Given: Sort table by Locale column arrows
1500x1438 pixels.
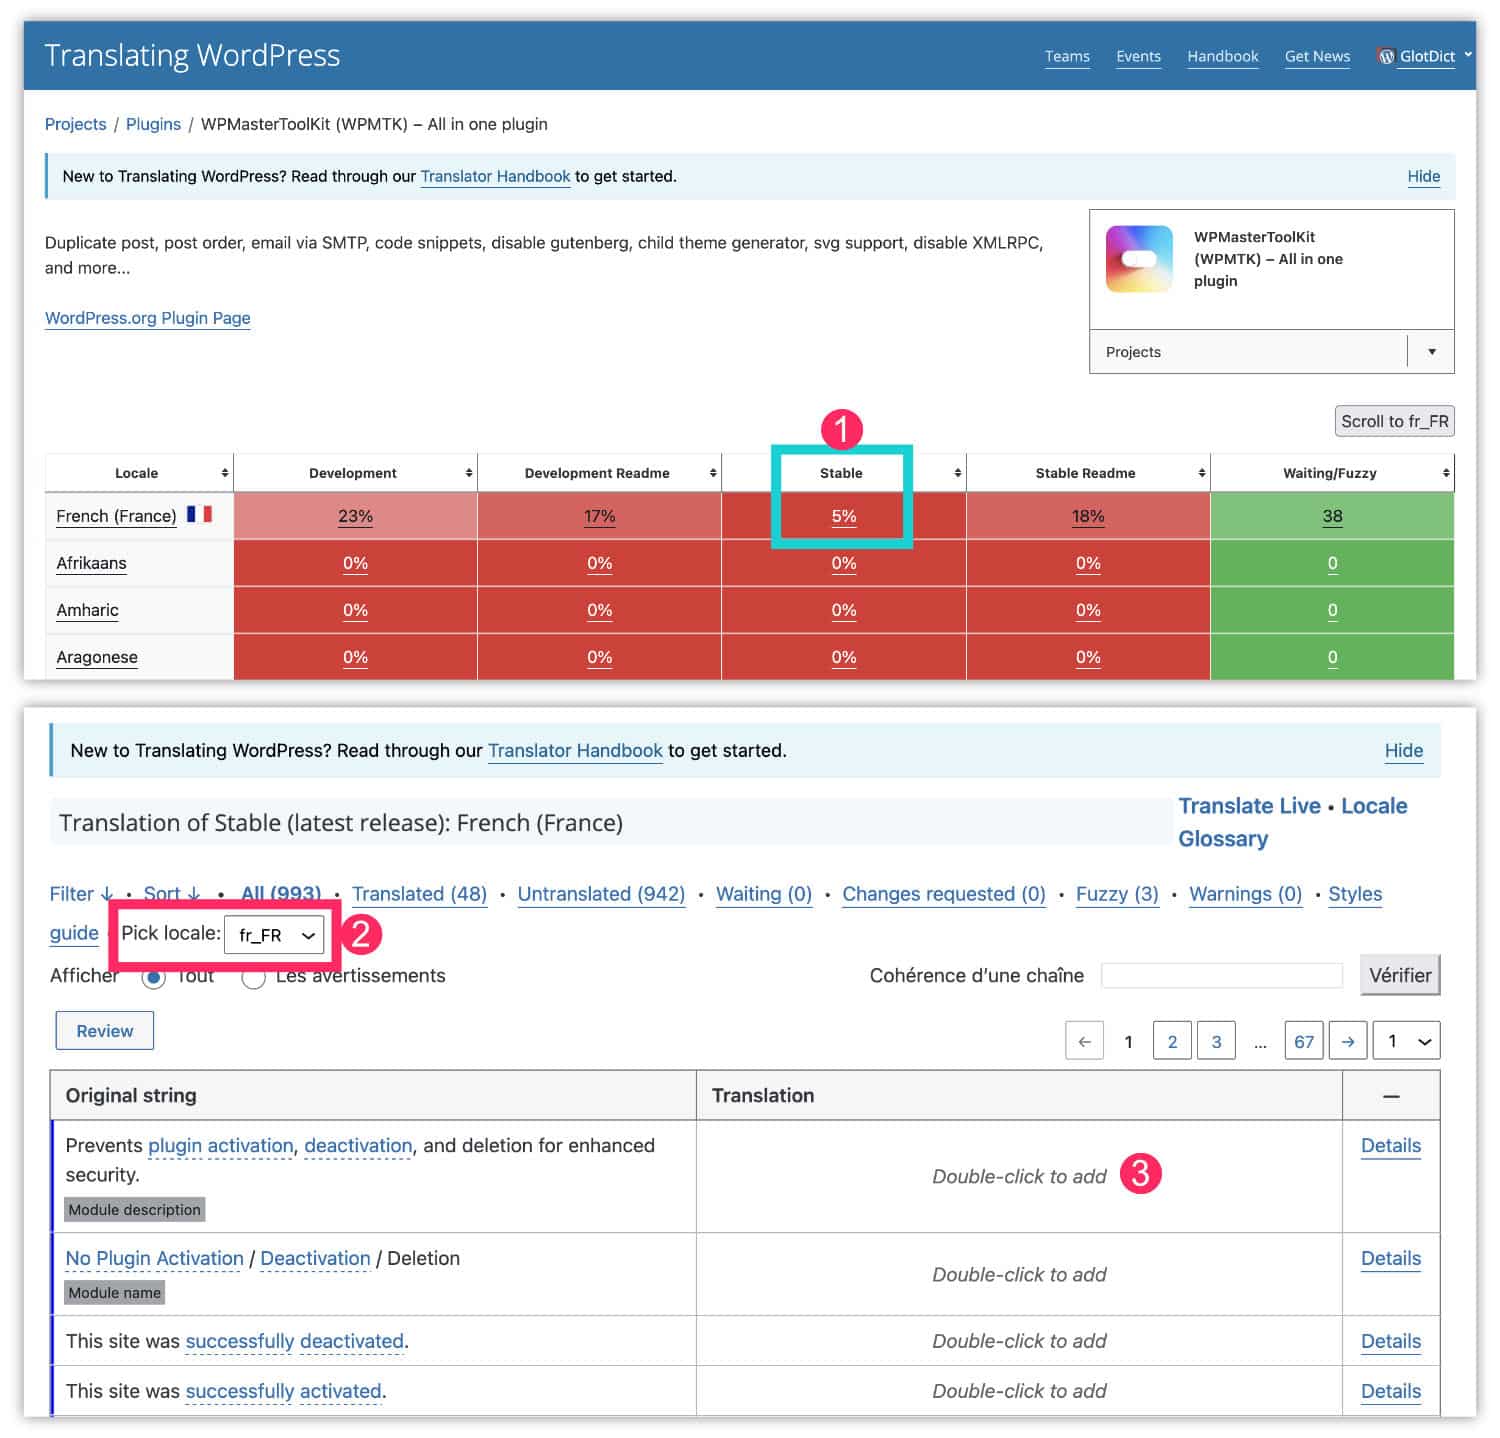Looking at the screenshot, I should point(224,473).
